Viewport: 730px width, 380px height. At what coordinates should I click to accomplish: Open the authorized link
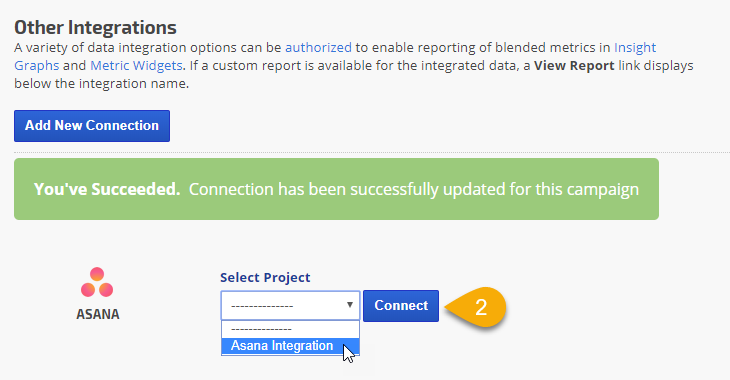(318, 48)
